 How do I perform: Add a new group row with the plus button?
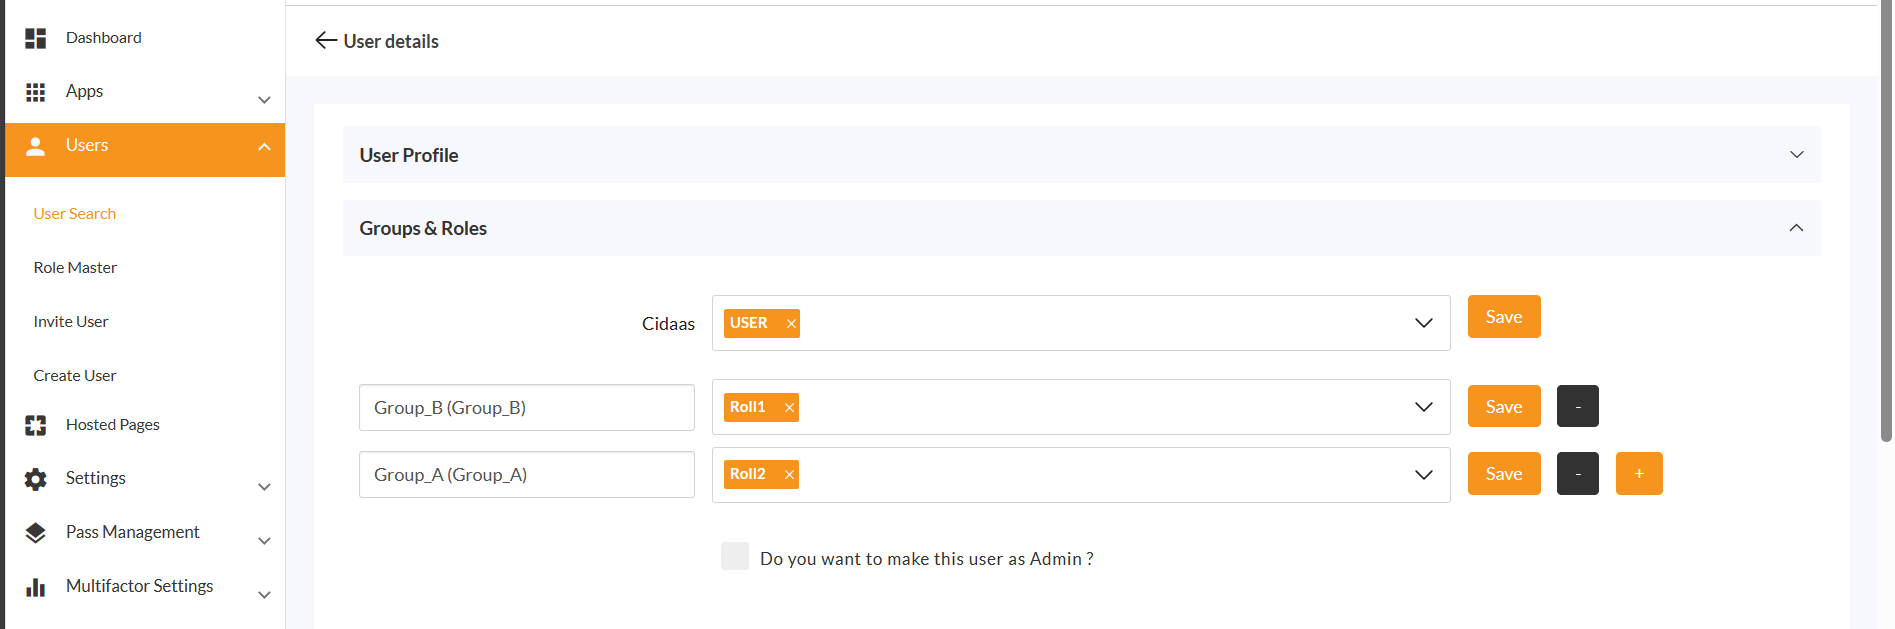[1638, 473]
